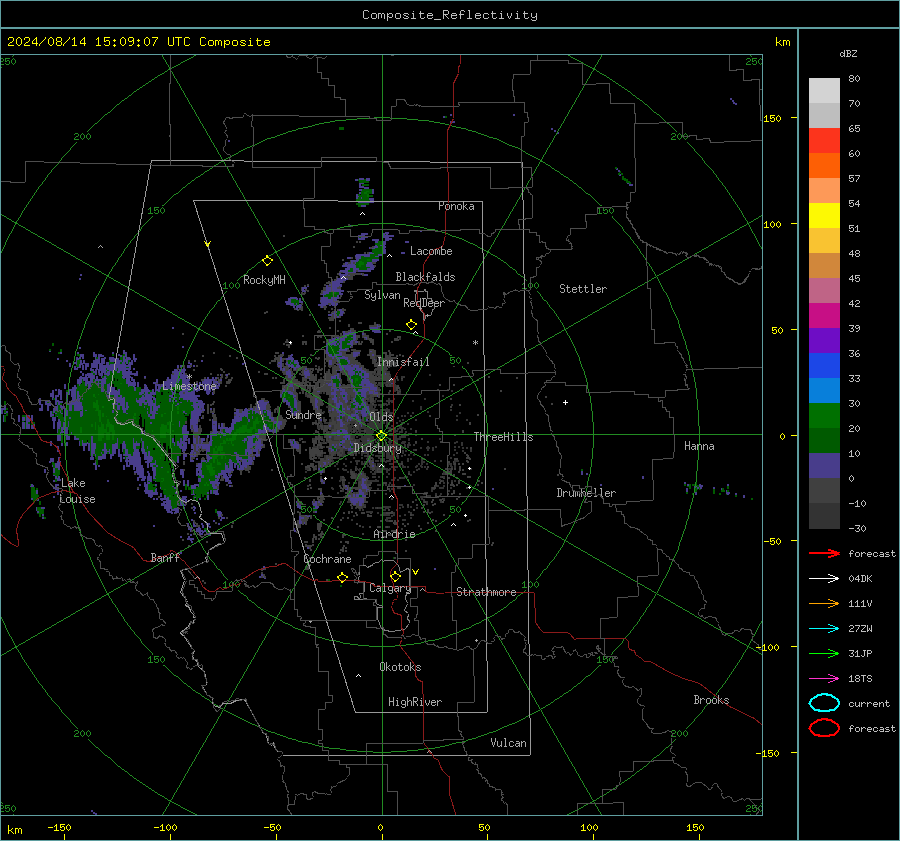Select the white 04DK arrow legend entry

point(824,578)
